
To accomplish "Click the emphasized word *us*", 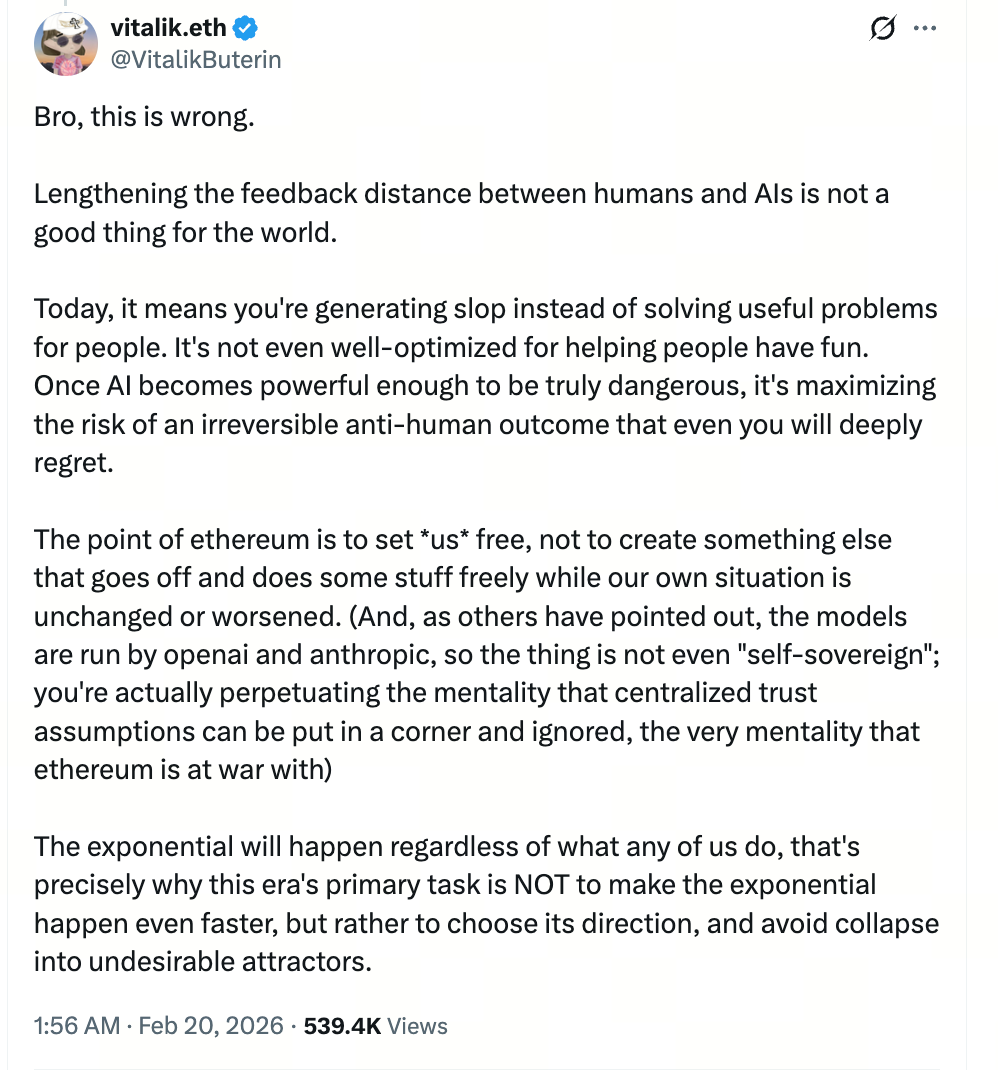I will pos(442,540).
